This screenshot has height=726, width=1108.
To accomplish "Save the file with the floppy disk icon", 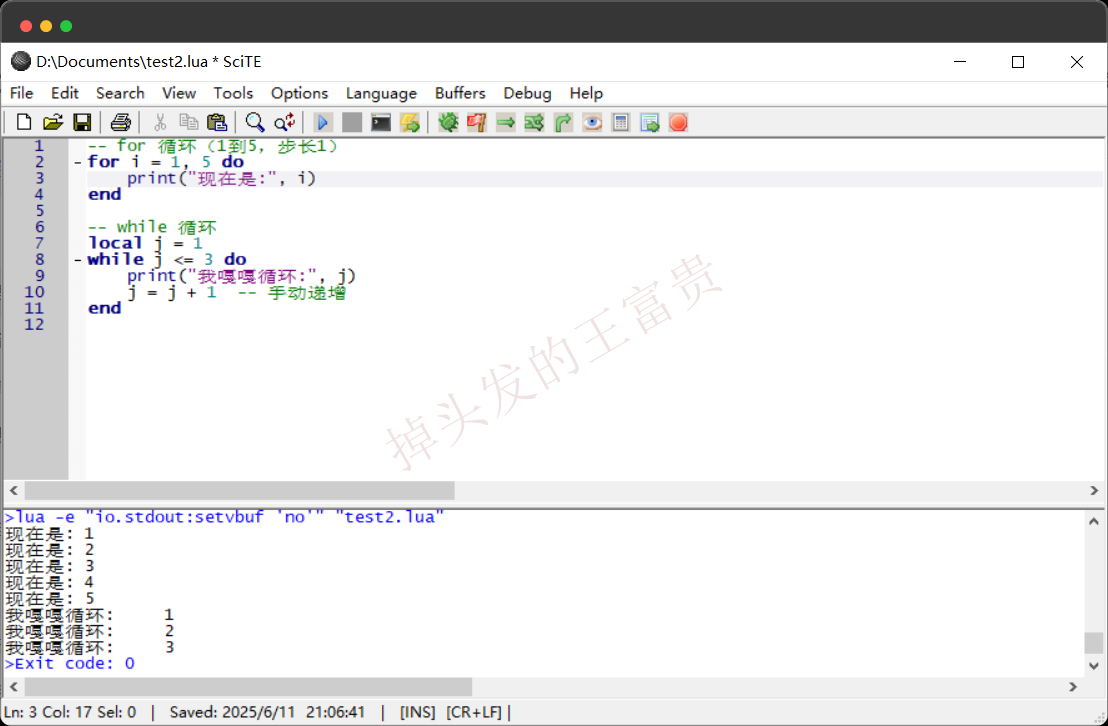I will (82, 122).
